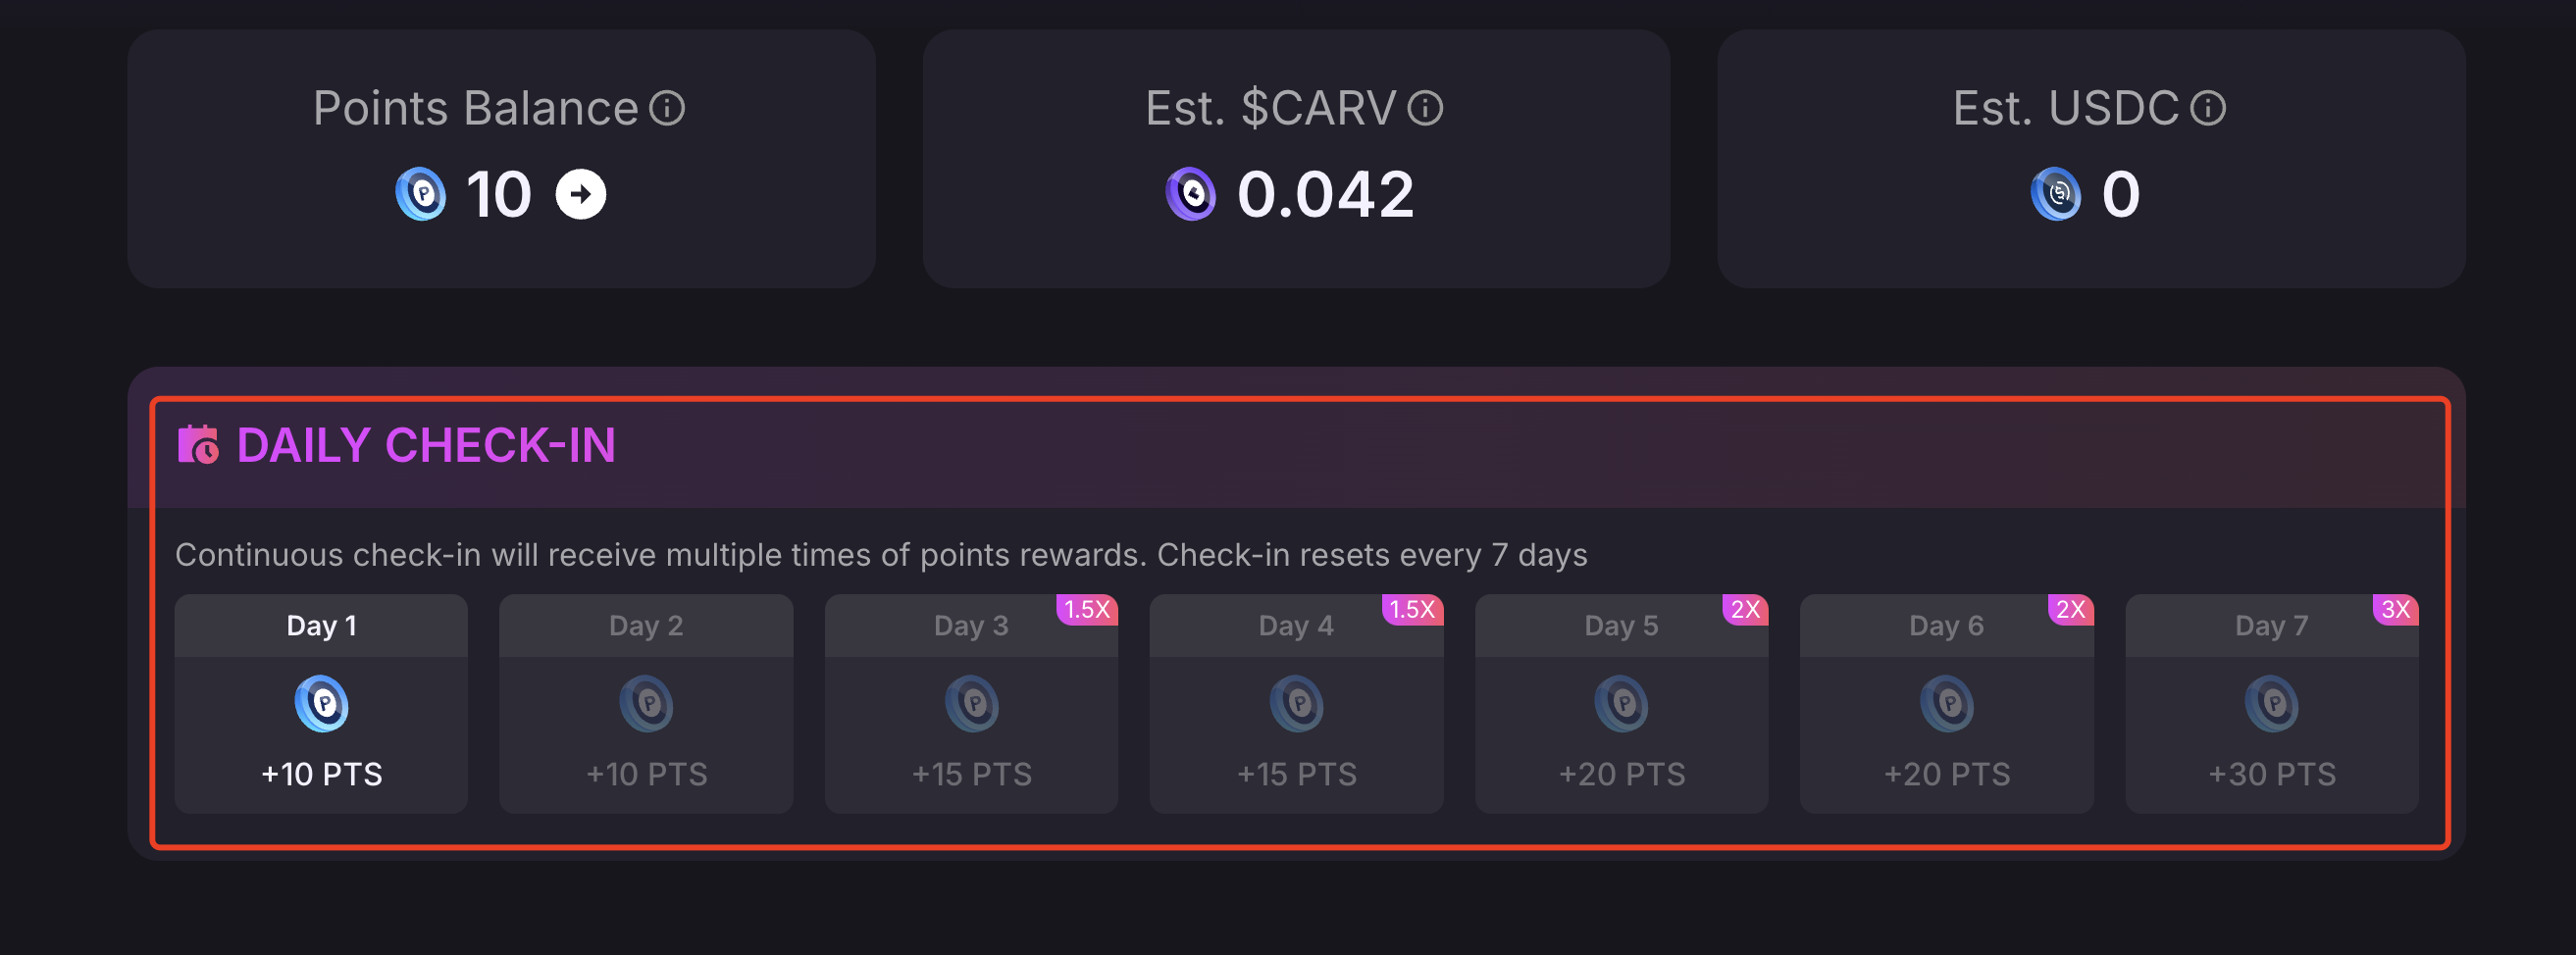2576x955 pixels.
Task: Click the purple $CARV token icon
Action: tap(1191, 194)
